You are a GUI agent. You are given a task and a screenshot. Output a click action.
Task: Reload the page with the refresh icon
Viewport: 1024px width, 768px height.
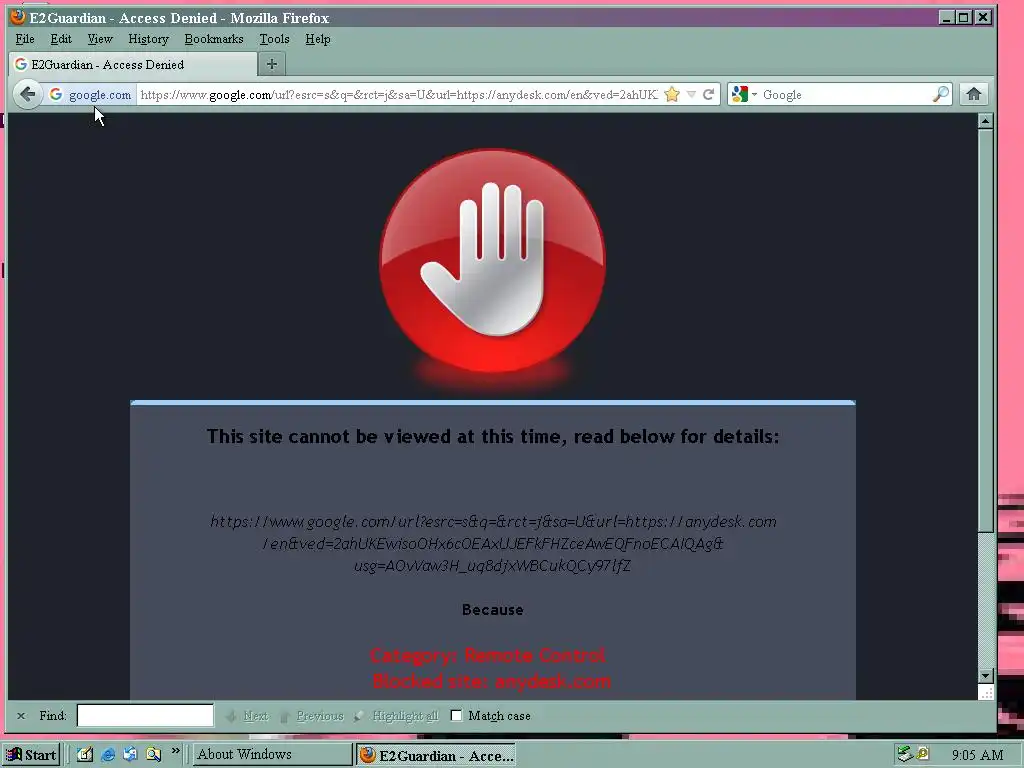click(708, 95)
